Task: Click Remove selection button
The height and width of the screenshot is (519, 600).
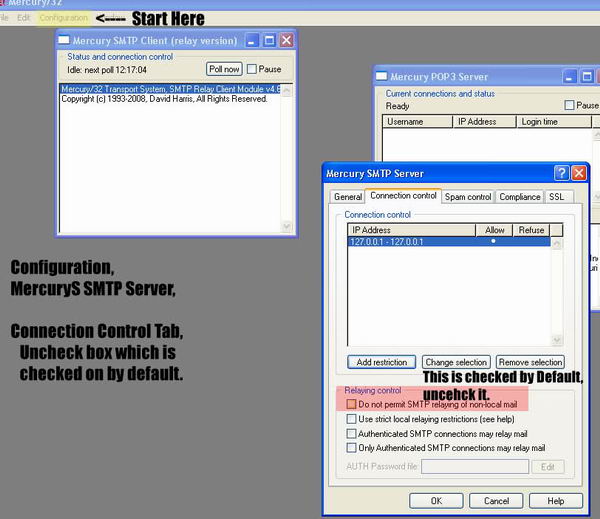Action: 530,362
